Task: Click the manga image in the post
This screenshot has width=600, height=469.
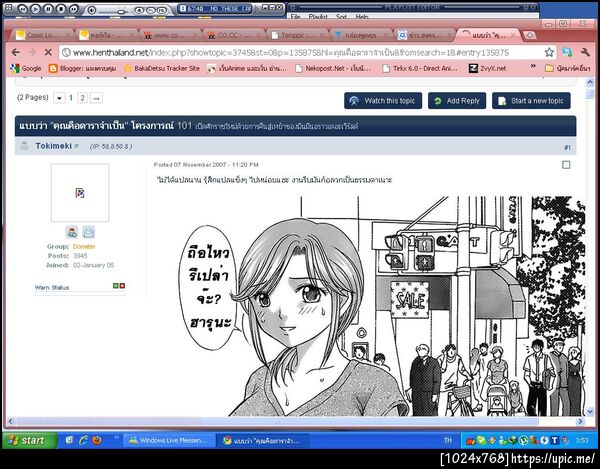Action: (x=381, y=306)
